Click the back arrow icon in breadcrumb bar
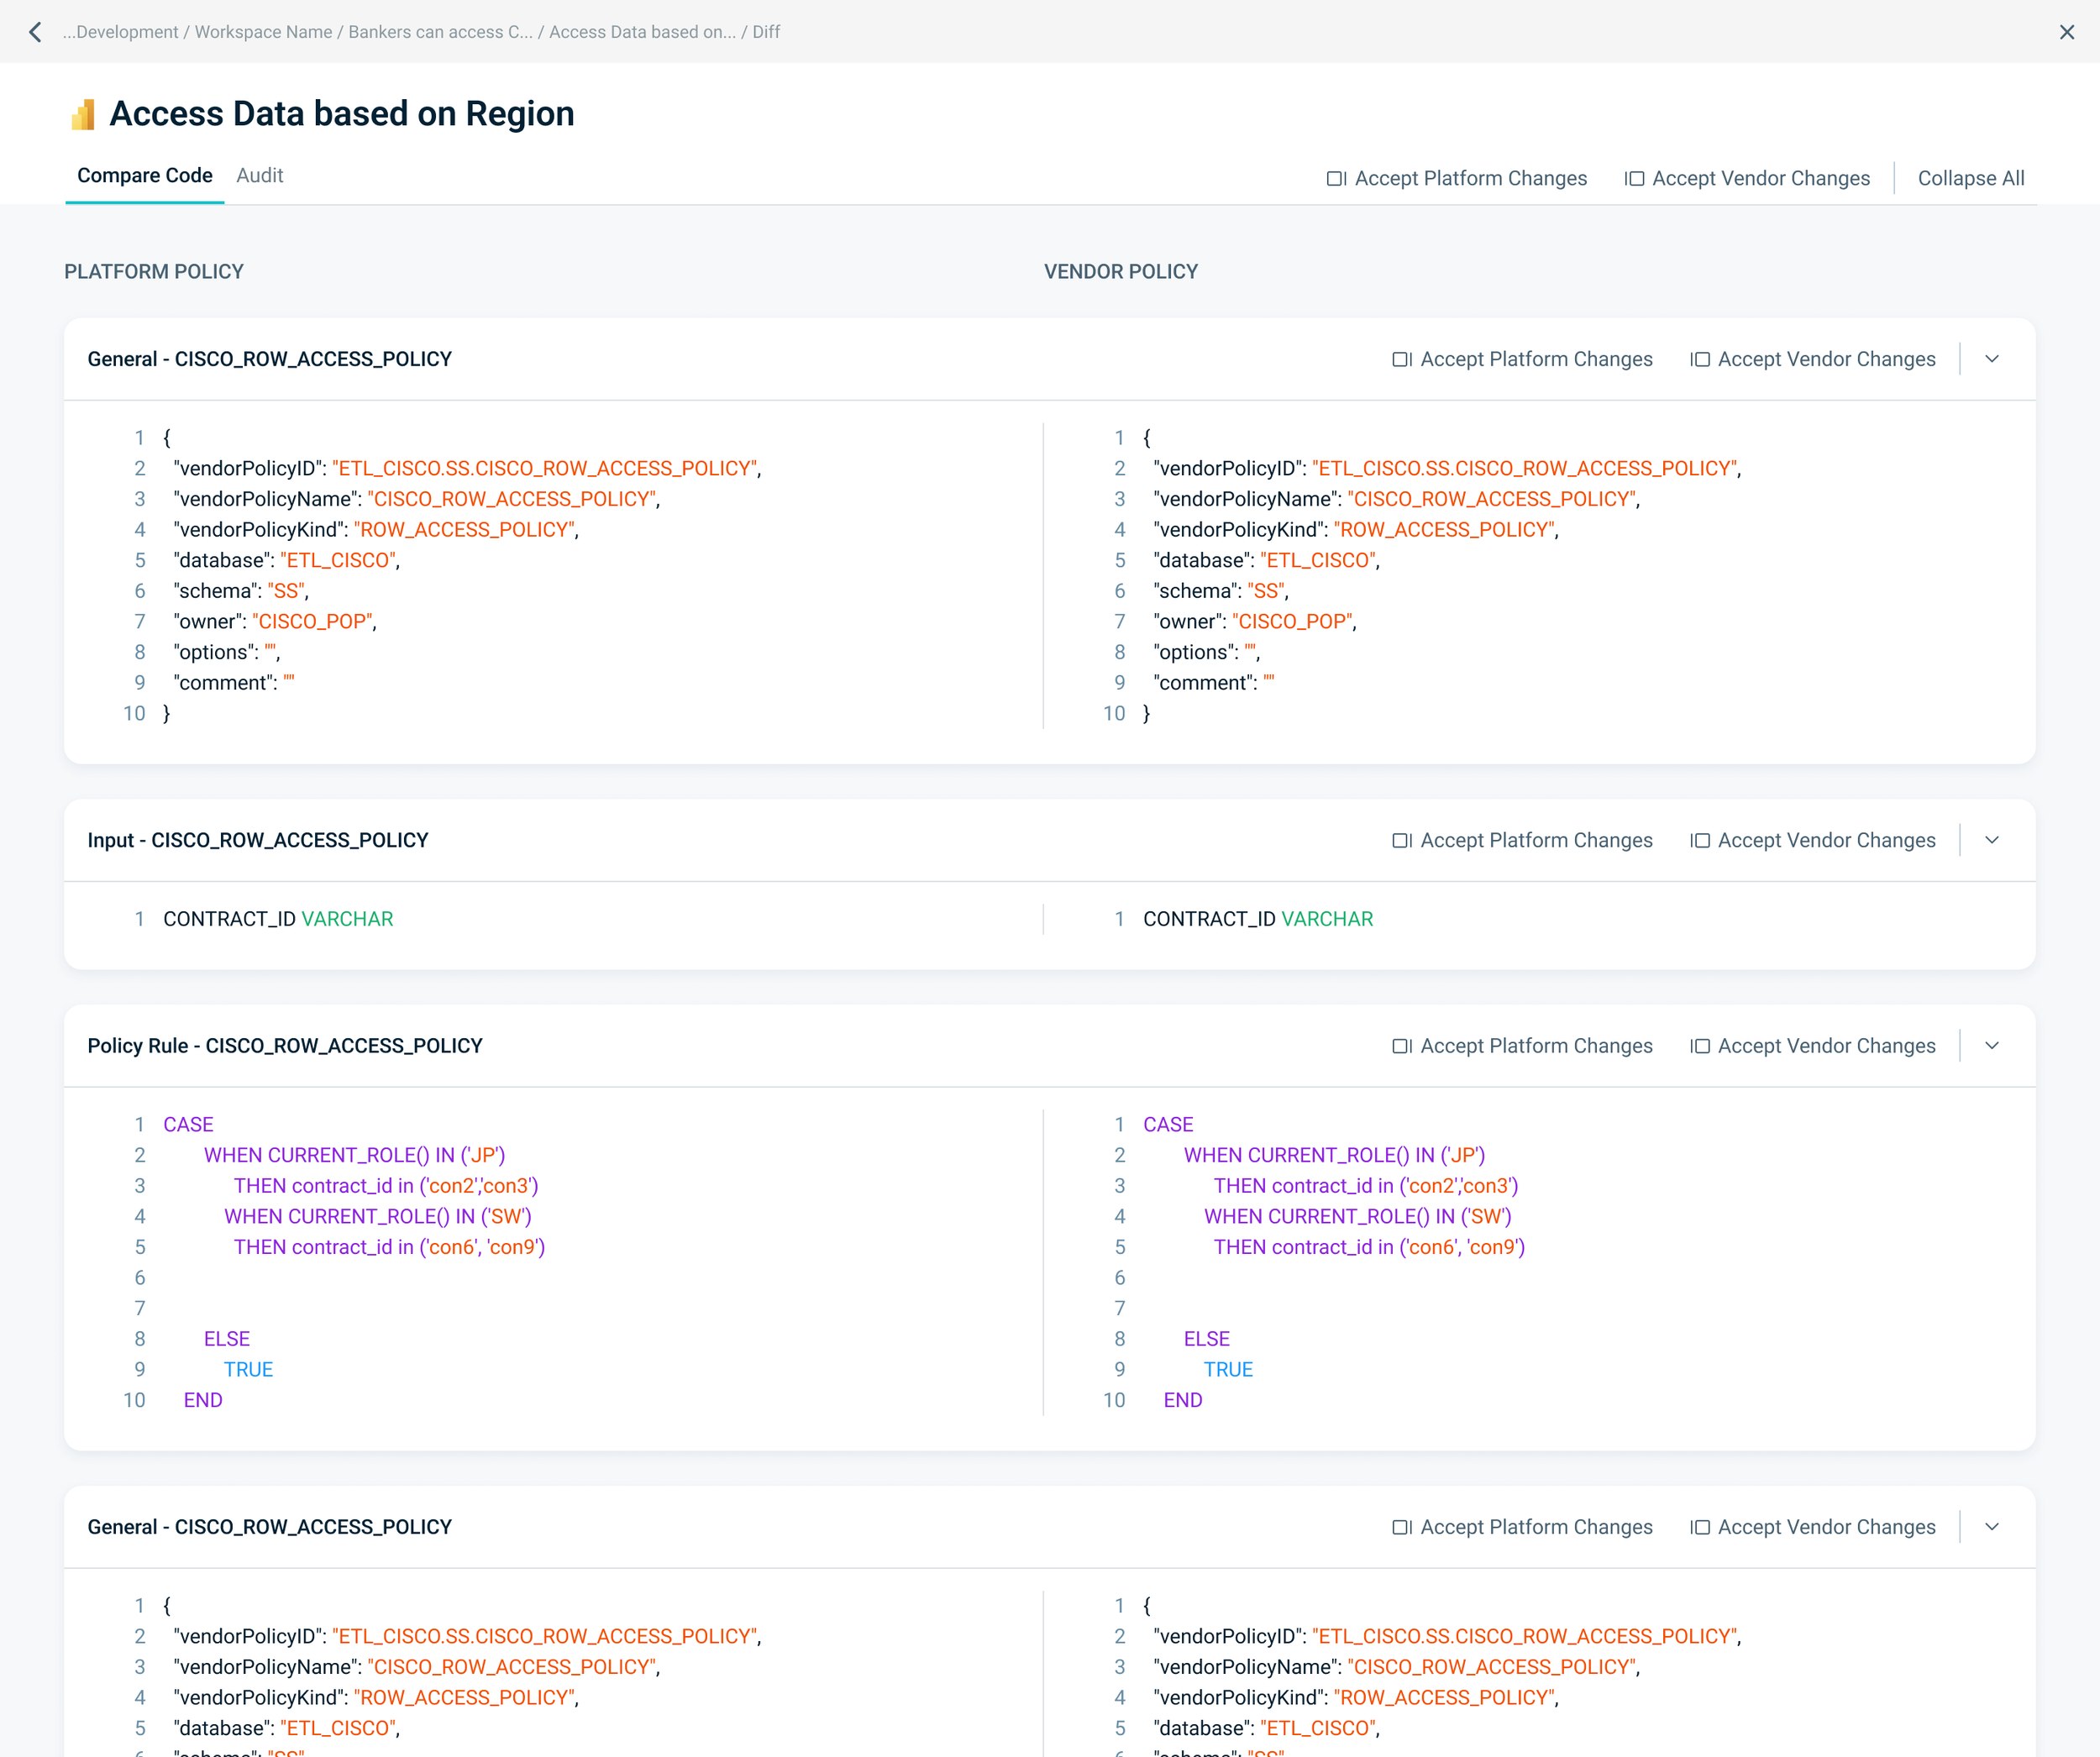The image size is (2100, 1757). coord(36,32)
